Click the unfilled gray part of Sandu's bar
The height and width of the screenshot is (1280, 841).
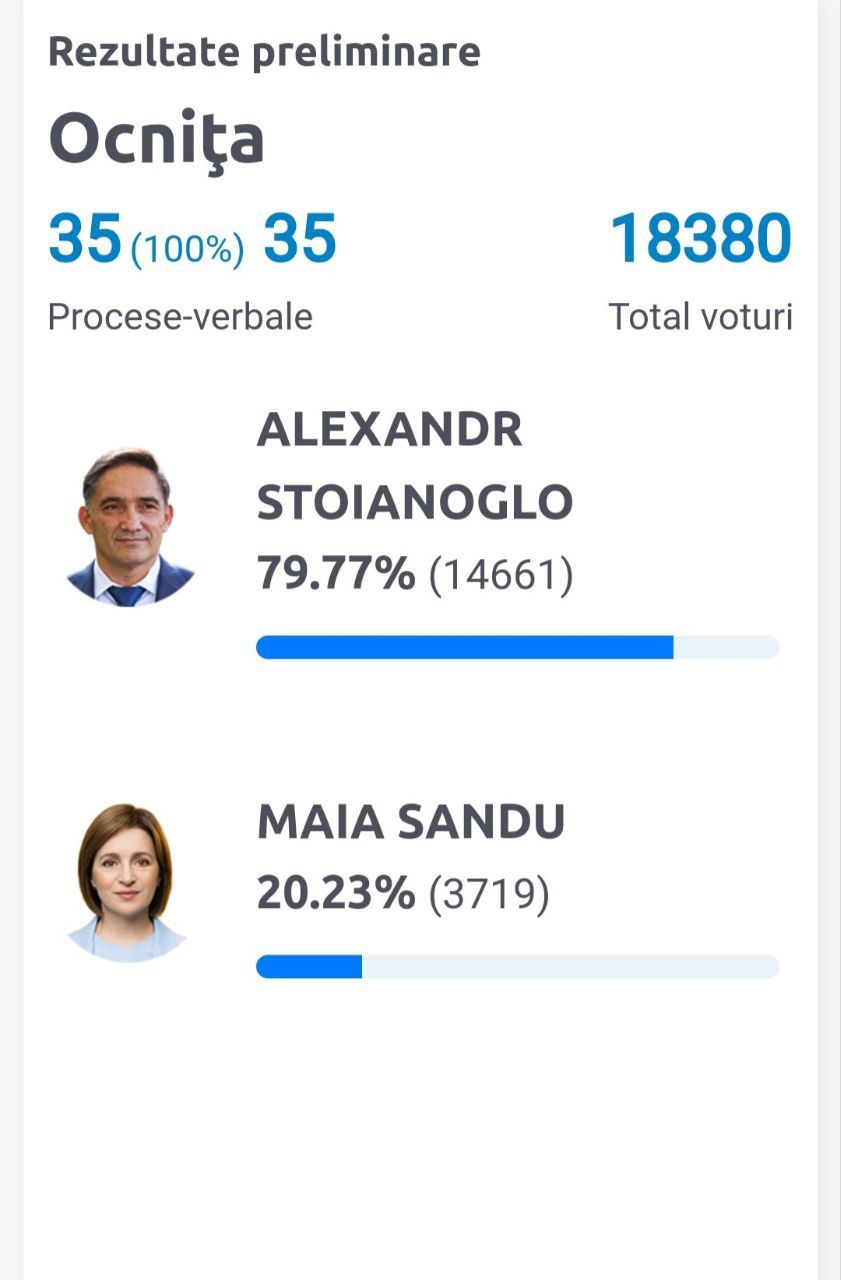point(570,966)
